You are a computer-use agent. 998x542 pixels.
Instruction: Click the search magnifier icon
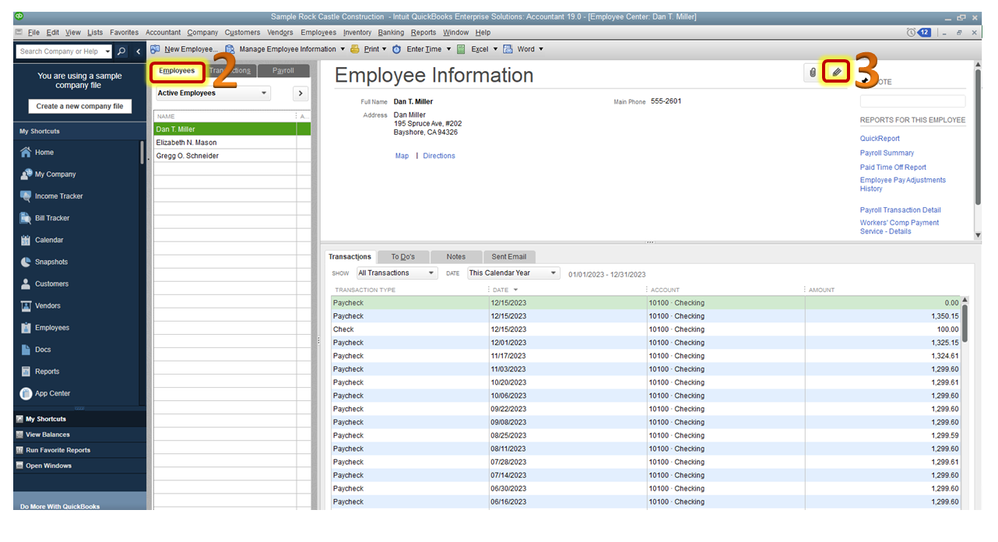tap(122, 52)
